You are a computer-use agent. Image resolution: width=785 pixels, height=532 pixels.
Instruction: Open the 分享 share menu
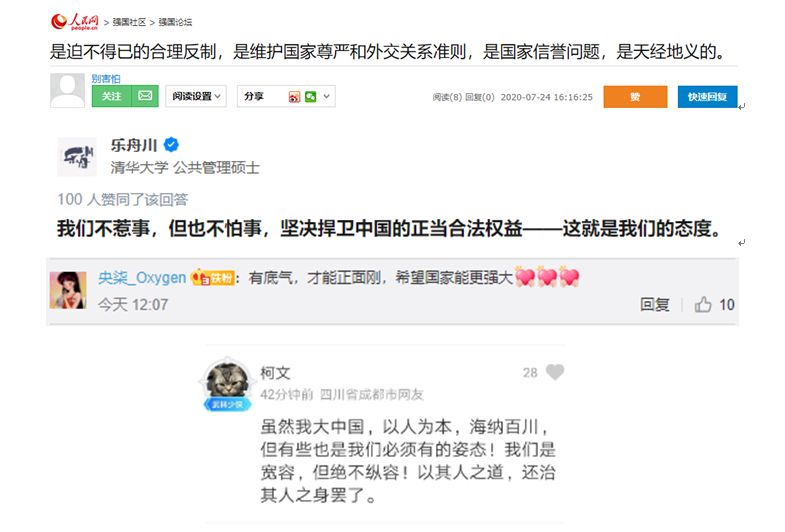(254, 96)
